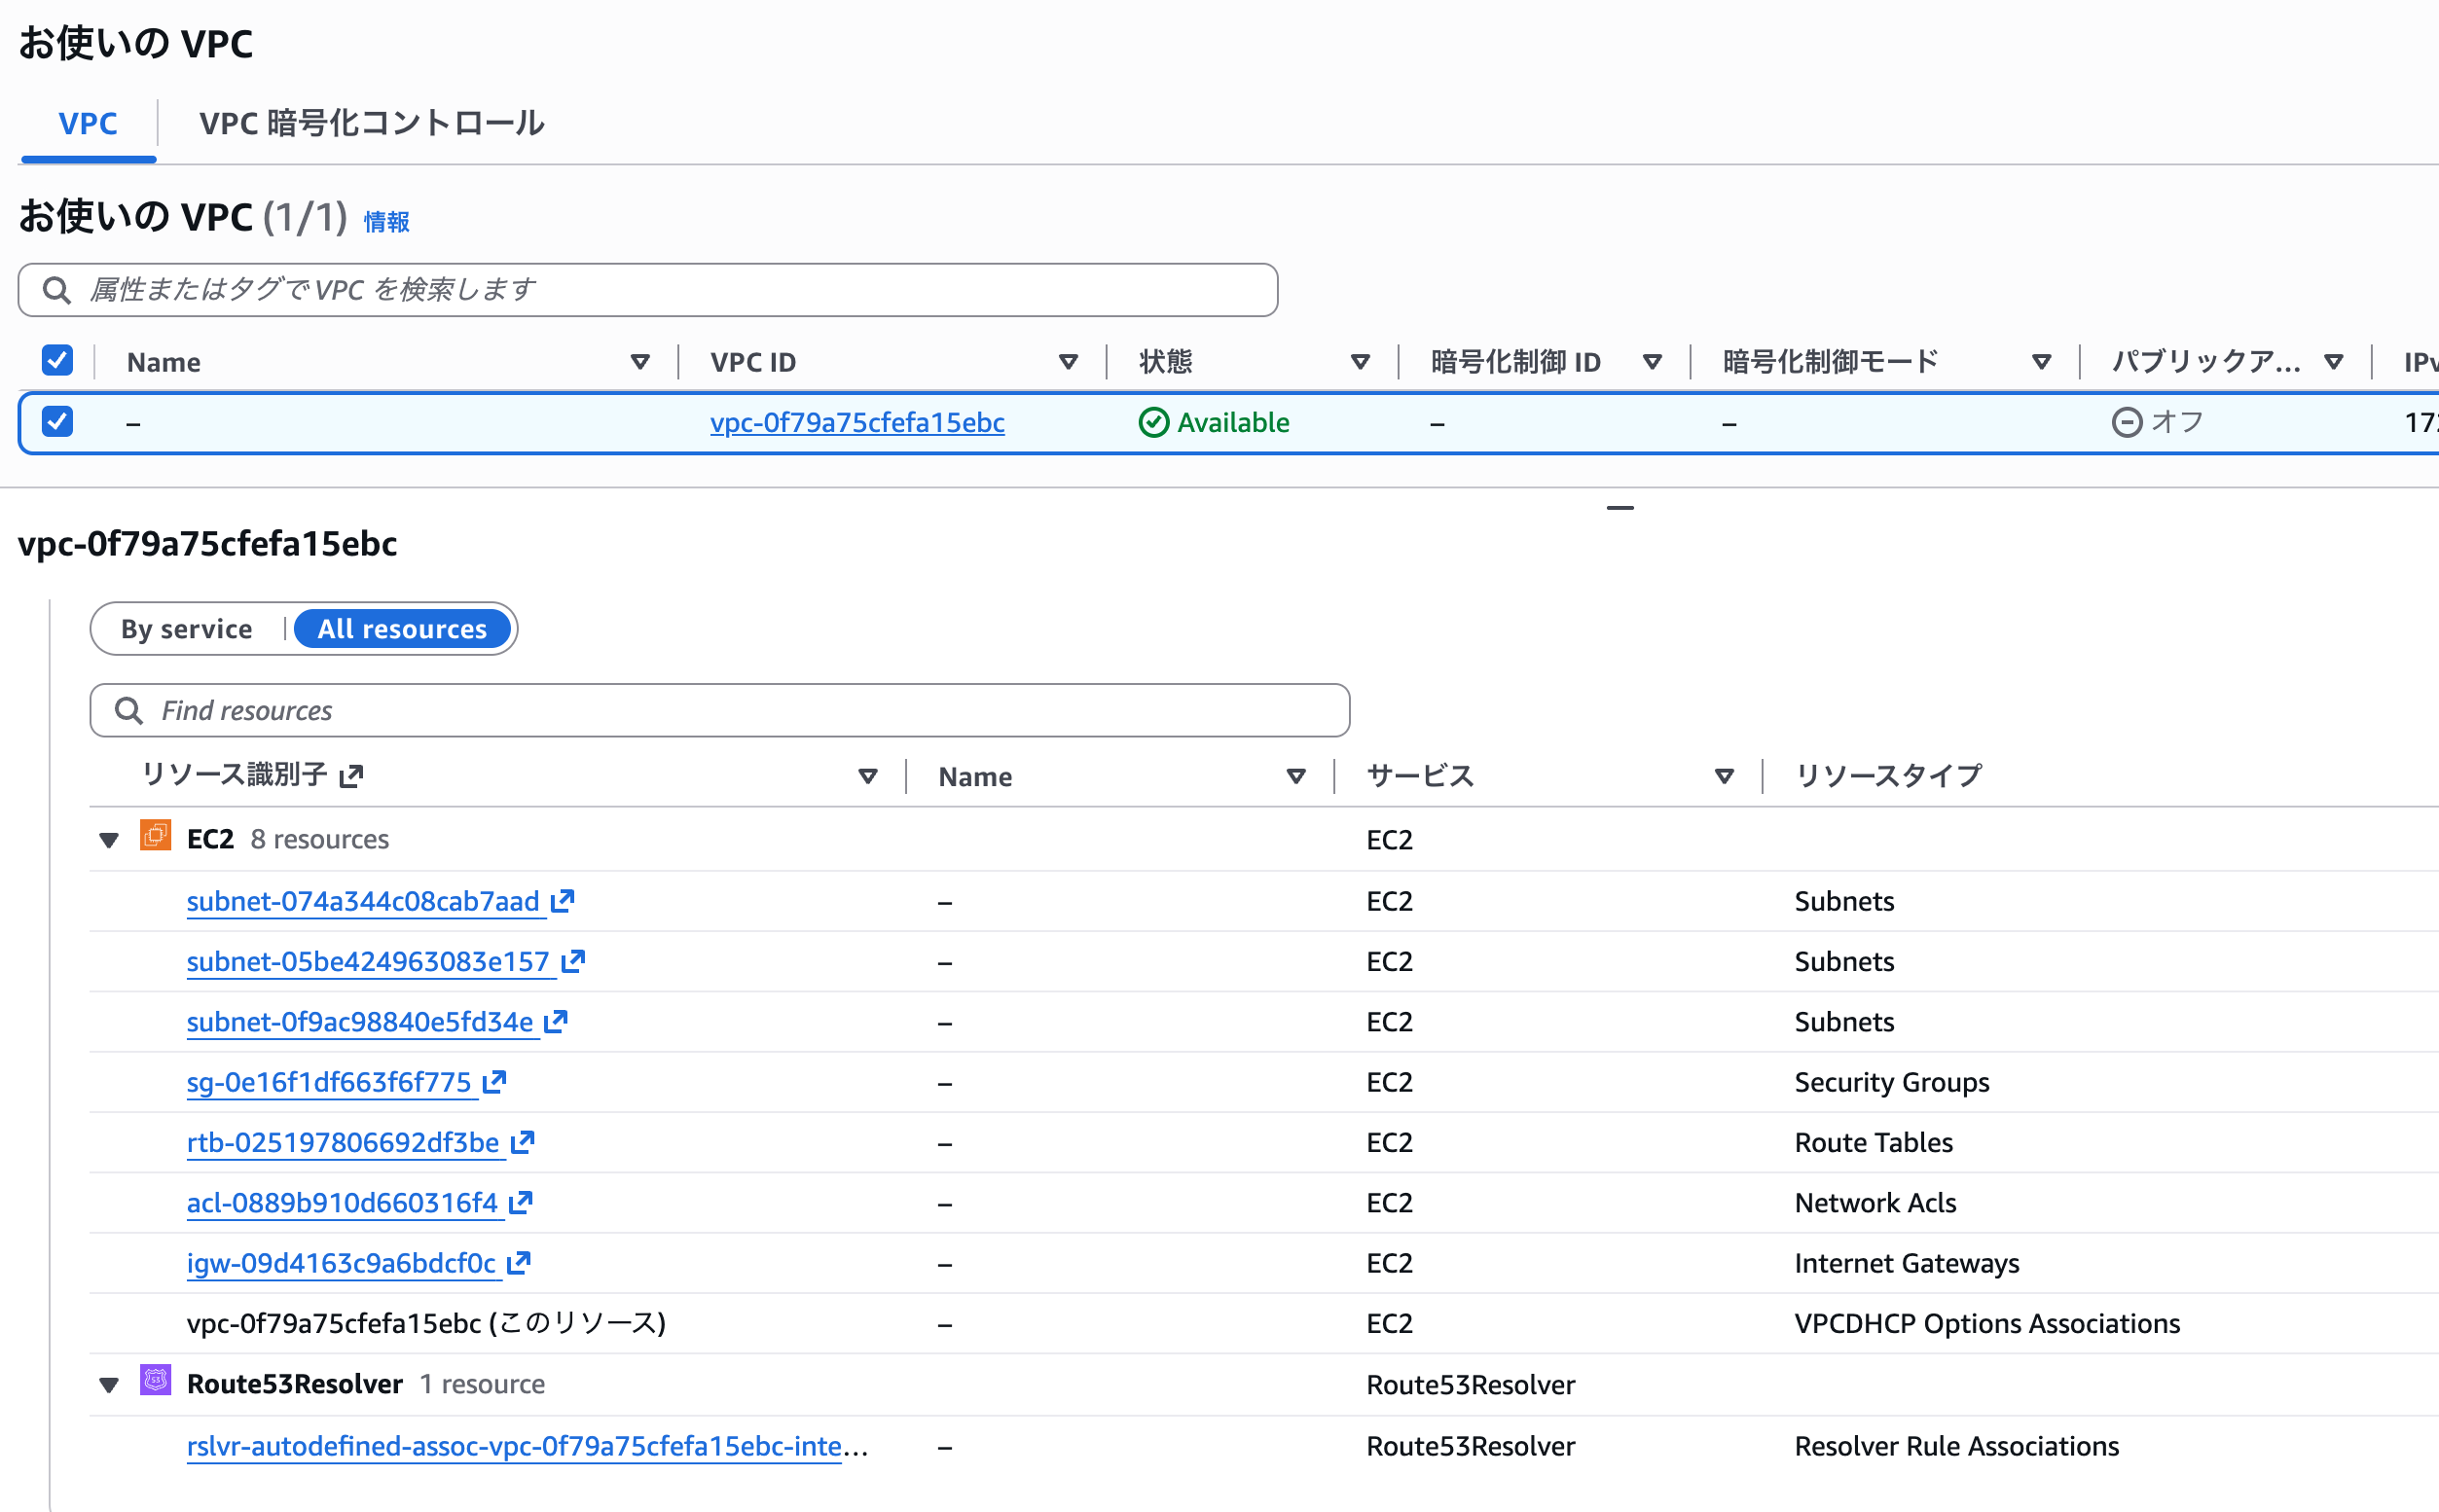2439x1512 pixels.
Task: Open sort menu for resources Name column
Action: point(1296,776)
